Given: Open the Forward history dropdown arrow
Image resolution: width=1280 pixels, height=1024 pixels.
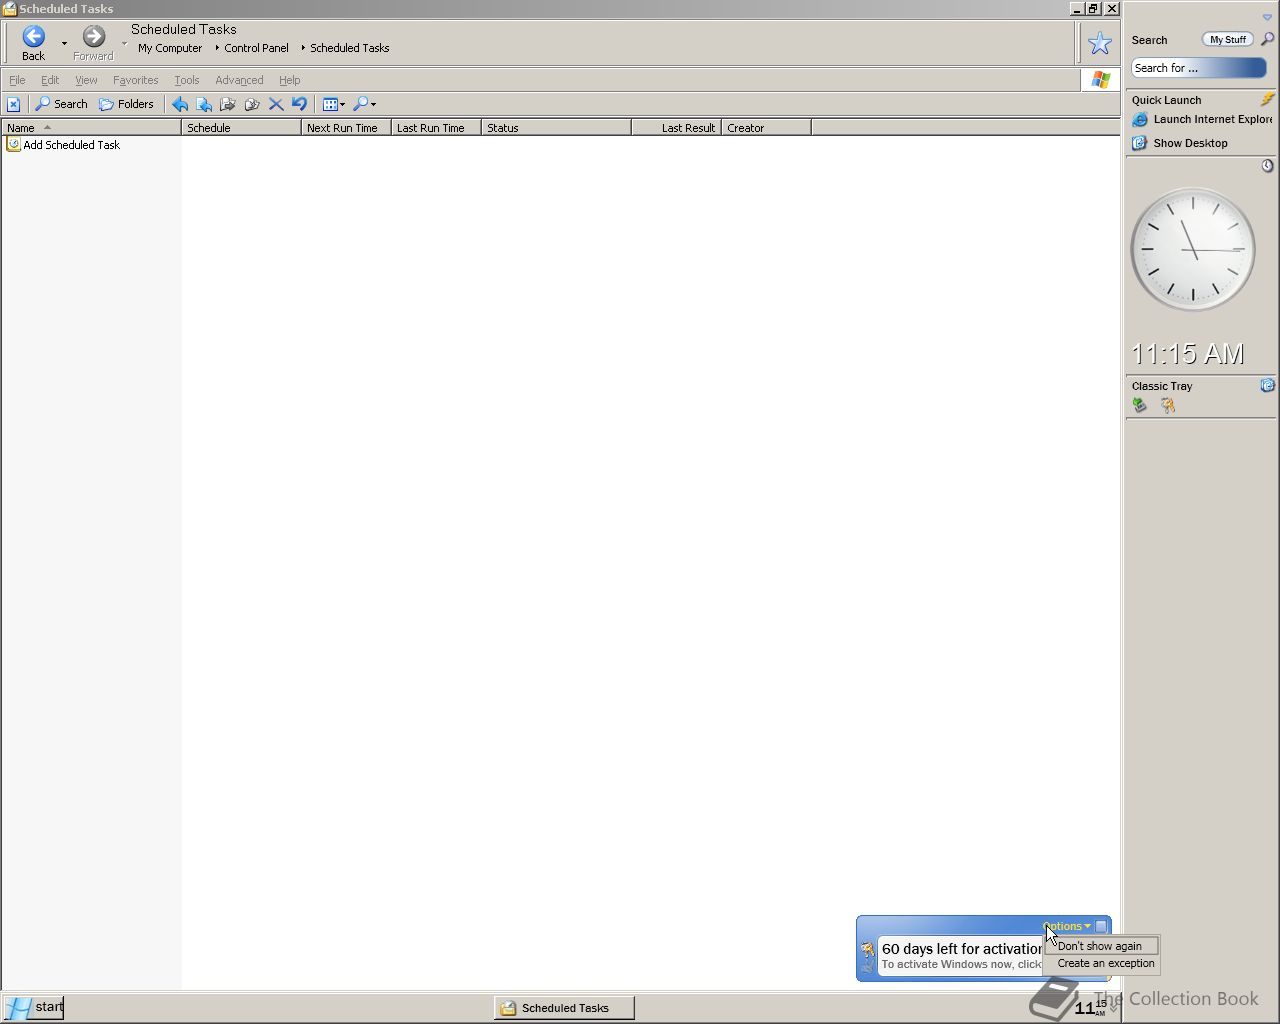Looking at the screenshot, I should coord(124,43).
